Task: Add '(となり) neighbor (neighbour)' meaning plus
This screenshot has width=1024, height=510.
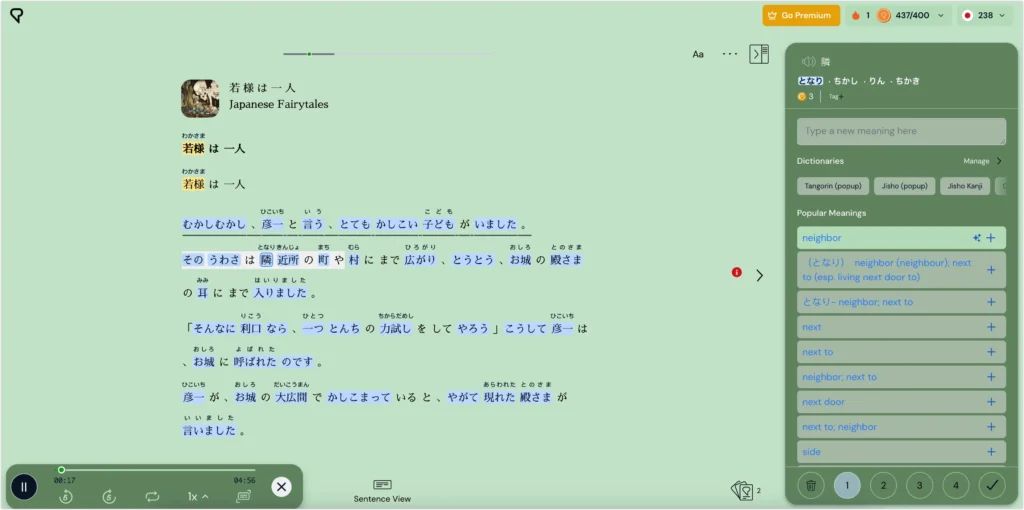Action: tap(991, 270)
